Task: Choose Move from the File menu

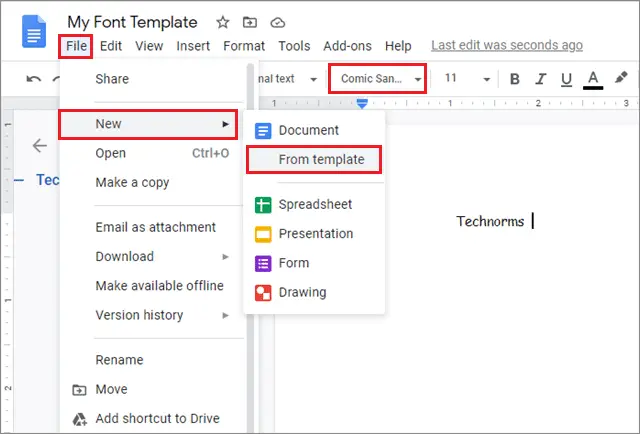Action: 152,389
